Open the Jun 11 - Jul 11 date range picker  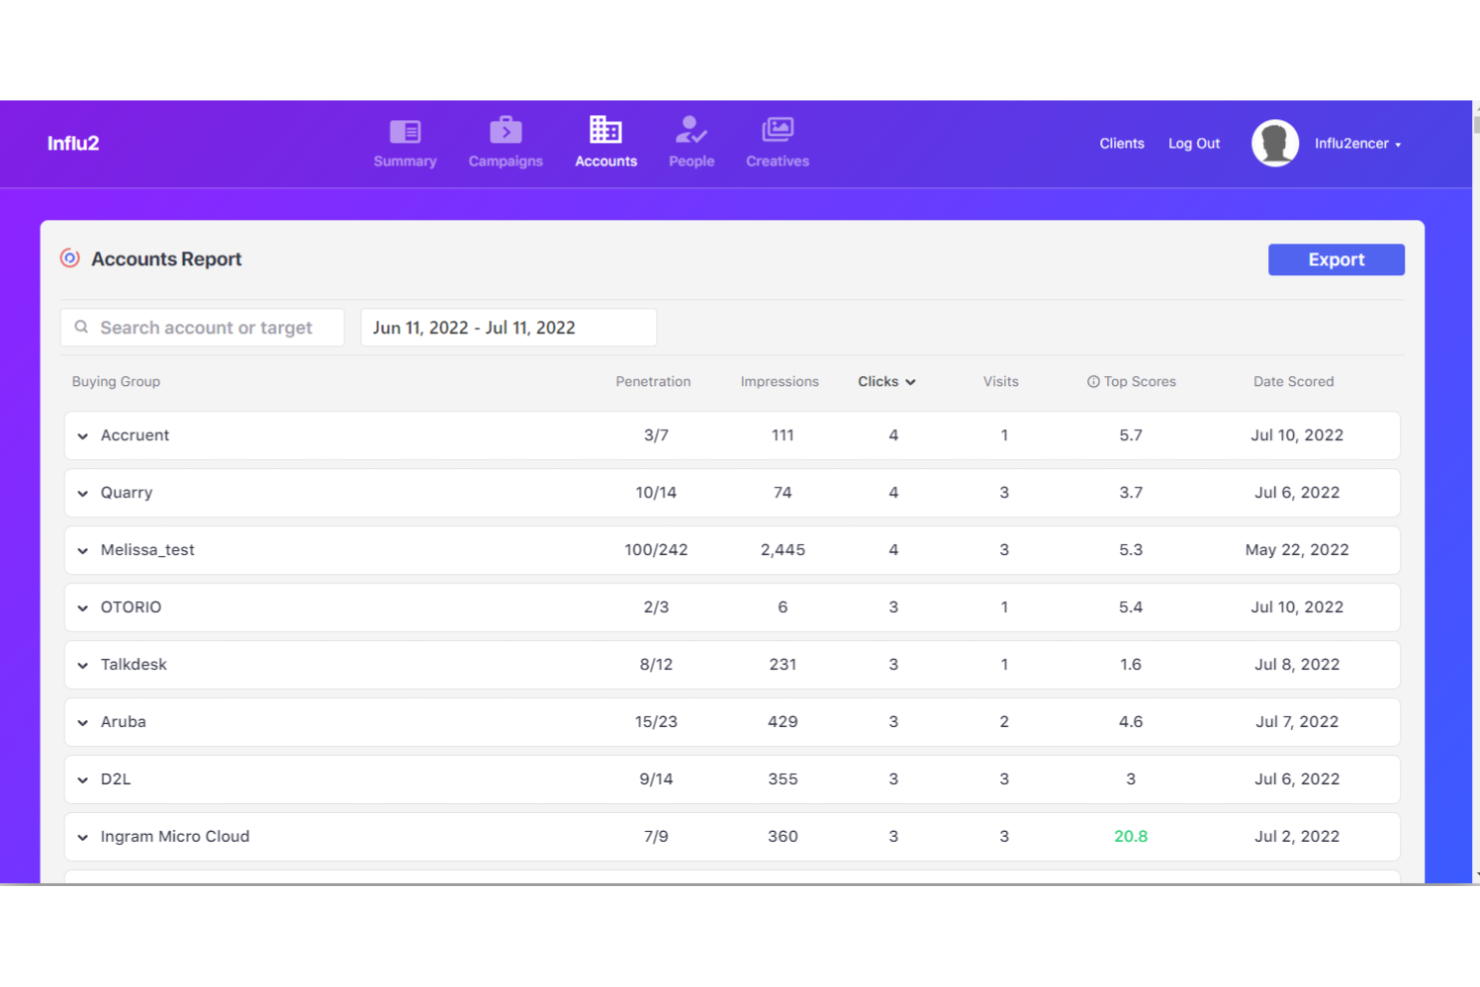coord(508,327)
